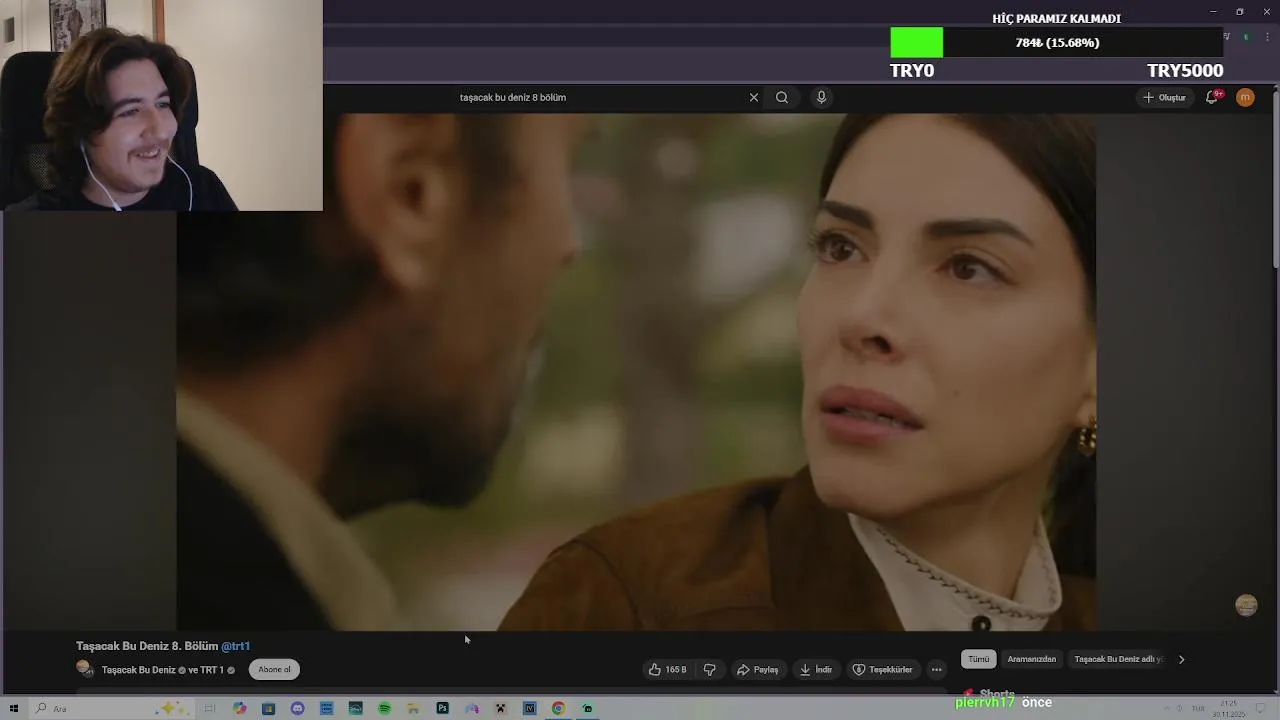Open Spotify from the taskbar
Viewport: 1280px width, 720px height.
coord(384,708)
